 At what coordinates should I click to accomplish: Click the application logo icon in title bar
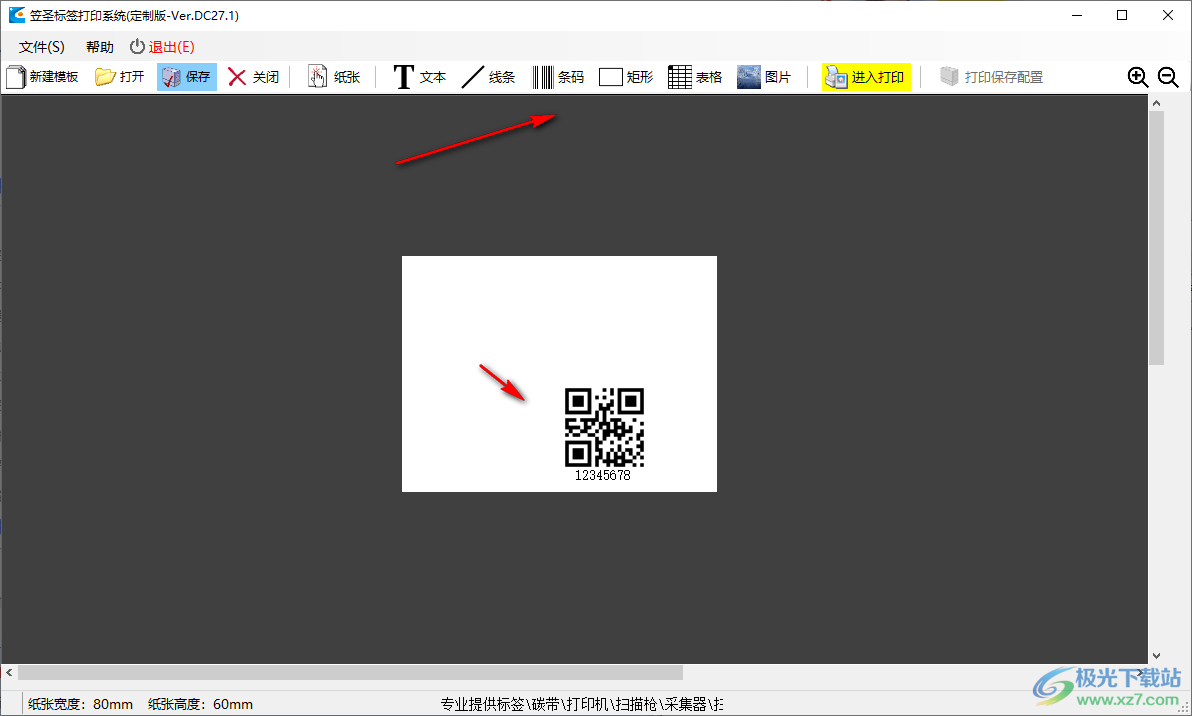pyautogui.click(x=17, y=15)
